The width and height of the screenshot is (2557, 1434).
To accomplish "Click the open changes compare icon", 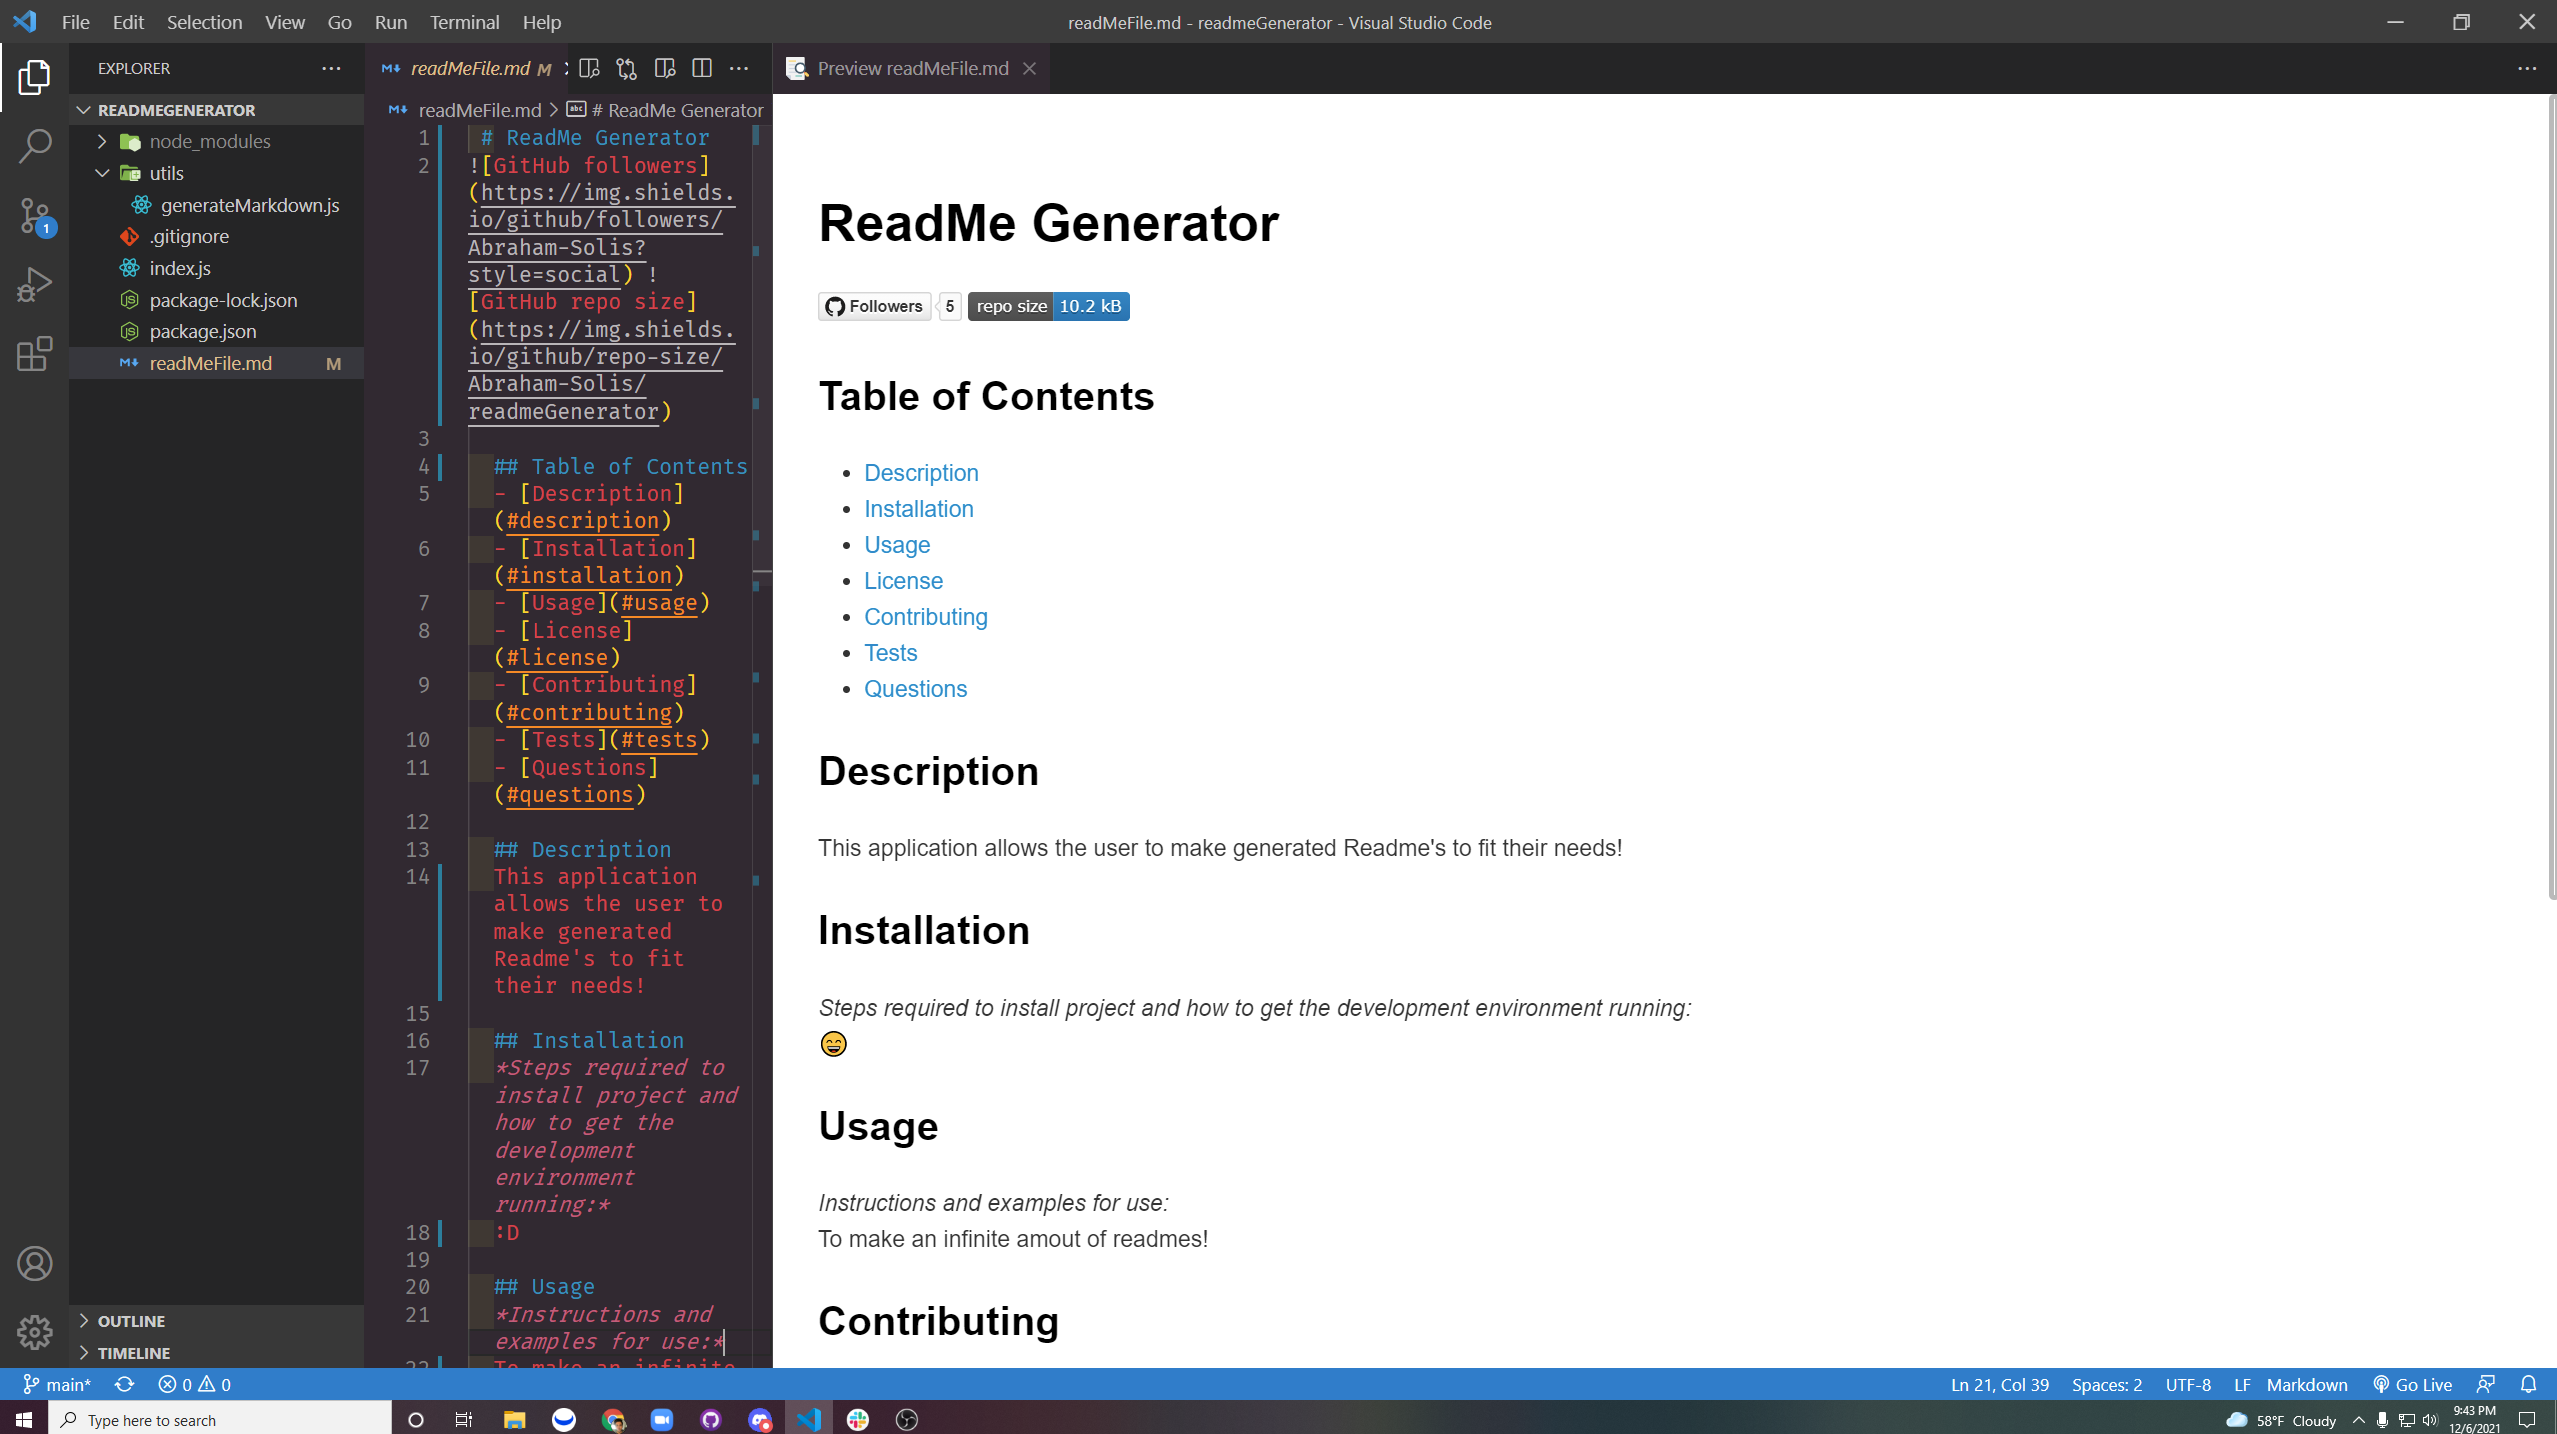I will [x=626, y=68].
